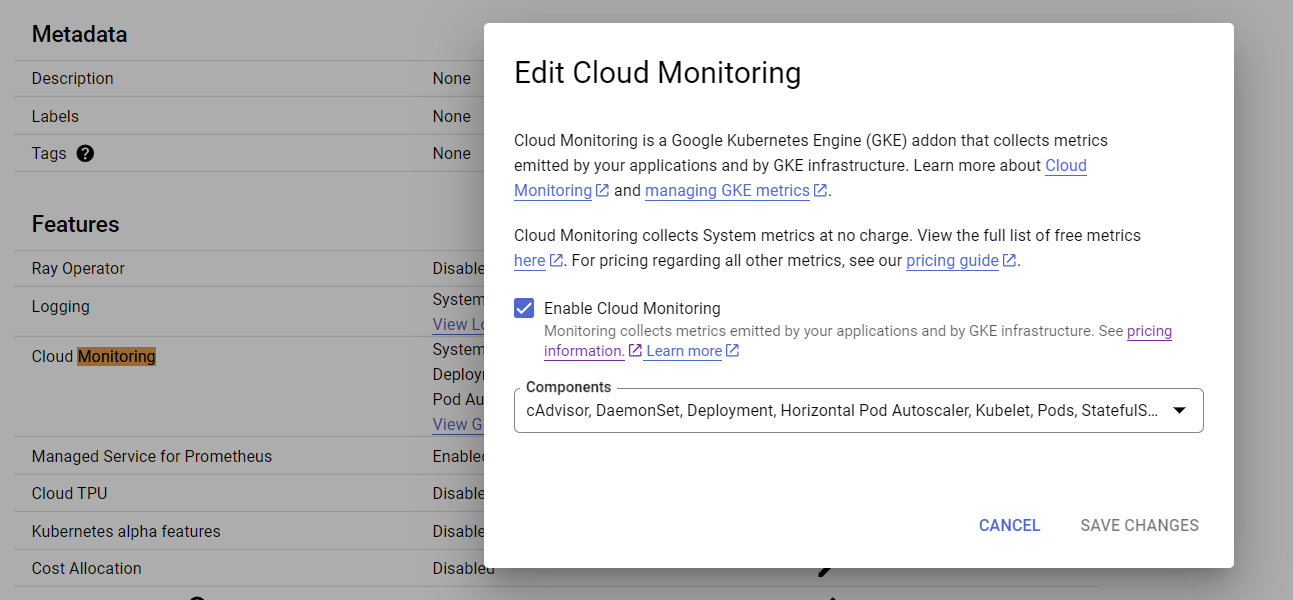Click external-link icon after pricing information
This screenshot has width=1293, height=600.
635,351
